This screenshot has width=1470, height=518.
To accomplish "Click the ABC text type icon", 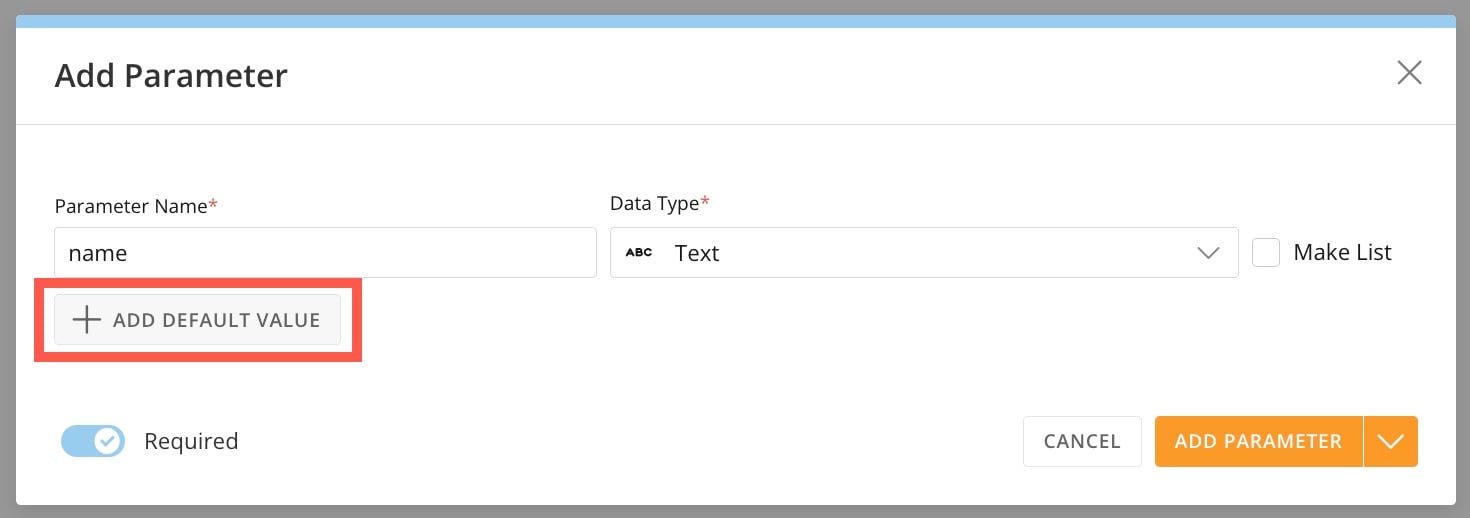I will pos(639,253).
